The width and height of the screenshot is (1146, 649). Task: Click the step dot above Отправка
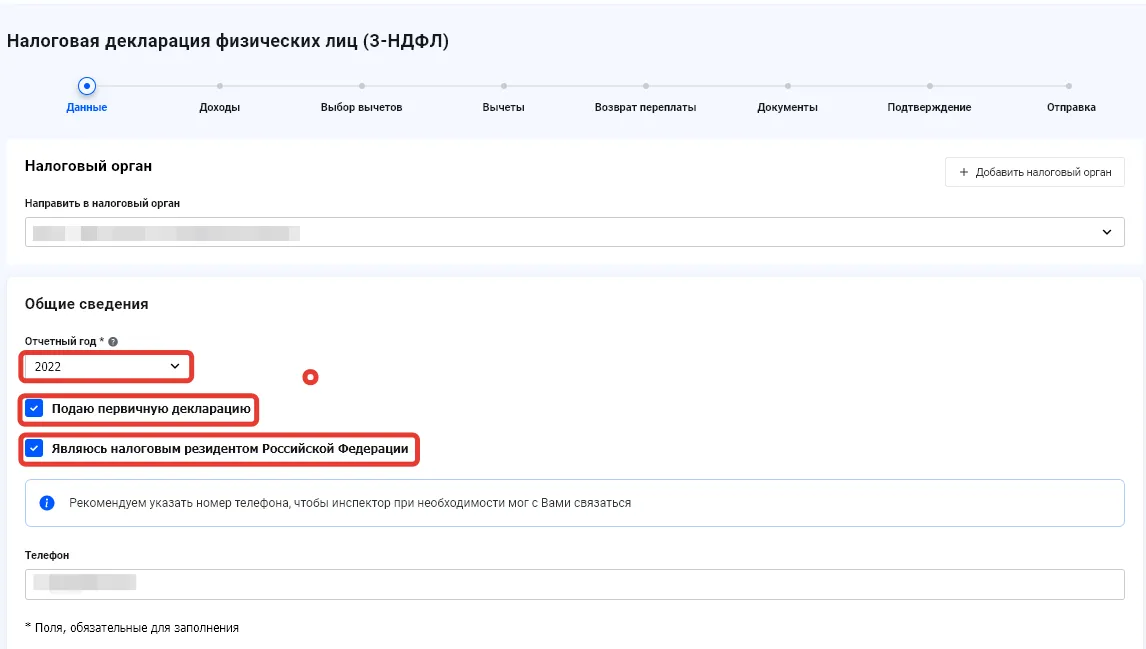click(1069, 86)
